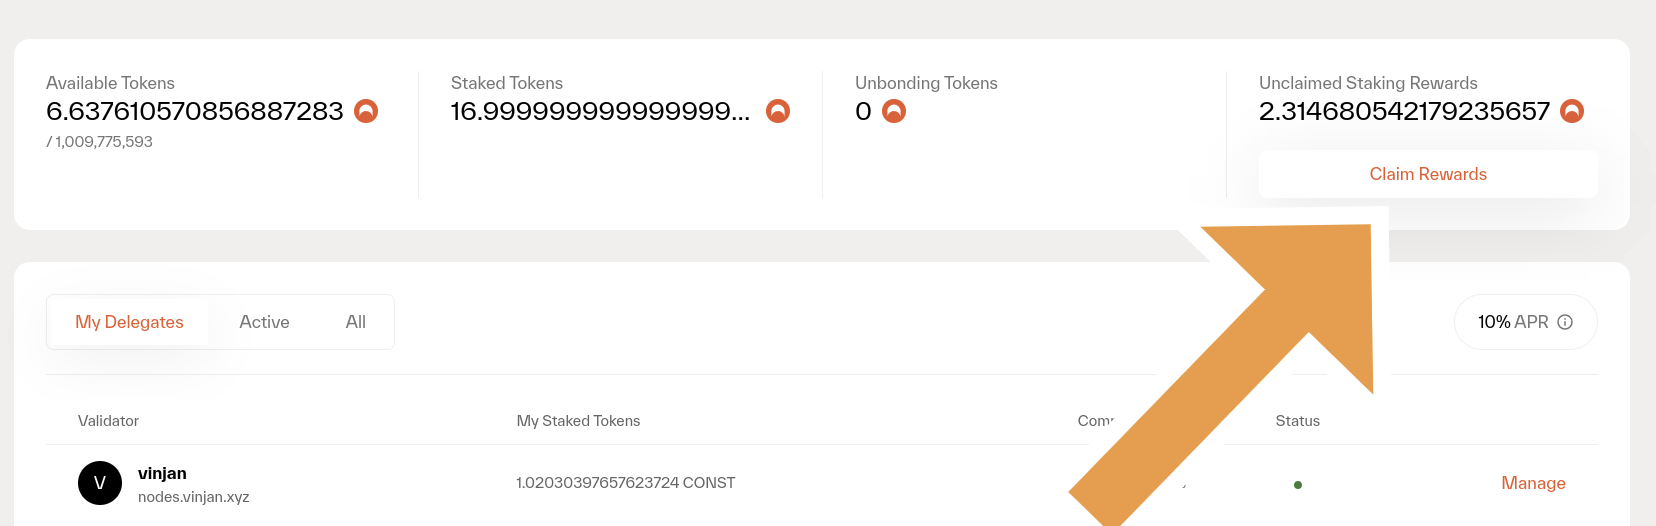The width and height of the screenshot is (1656, 526).
Task: Click the token icon next to Staked Tokens
Action: tap(778, 111)
